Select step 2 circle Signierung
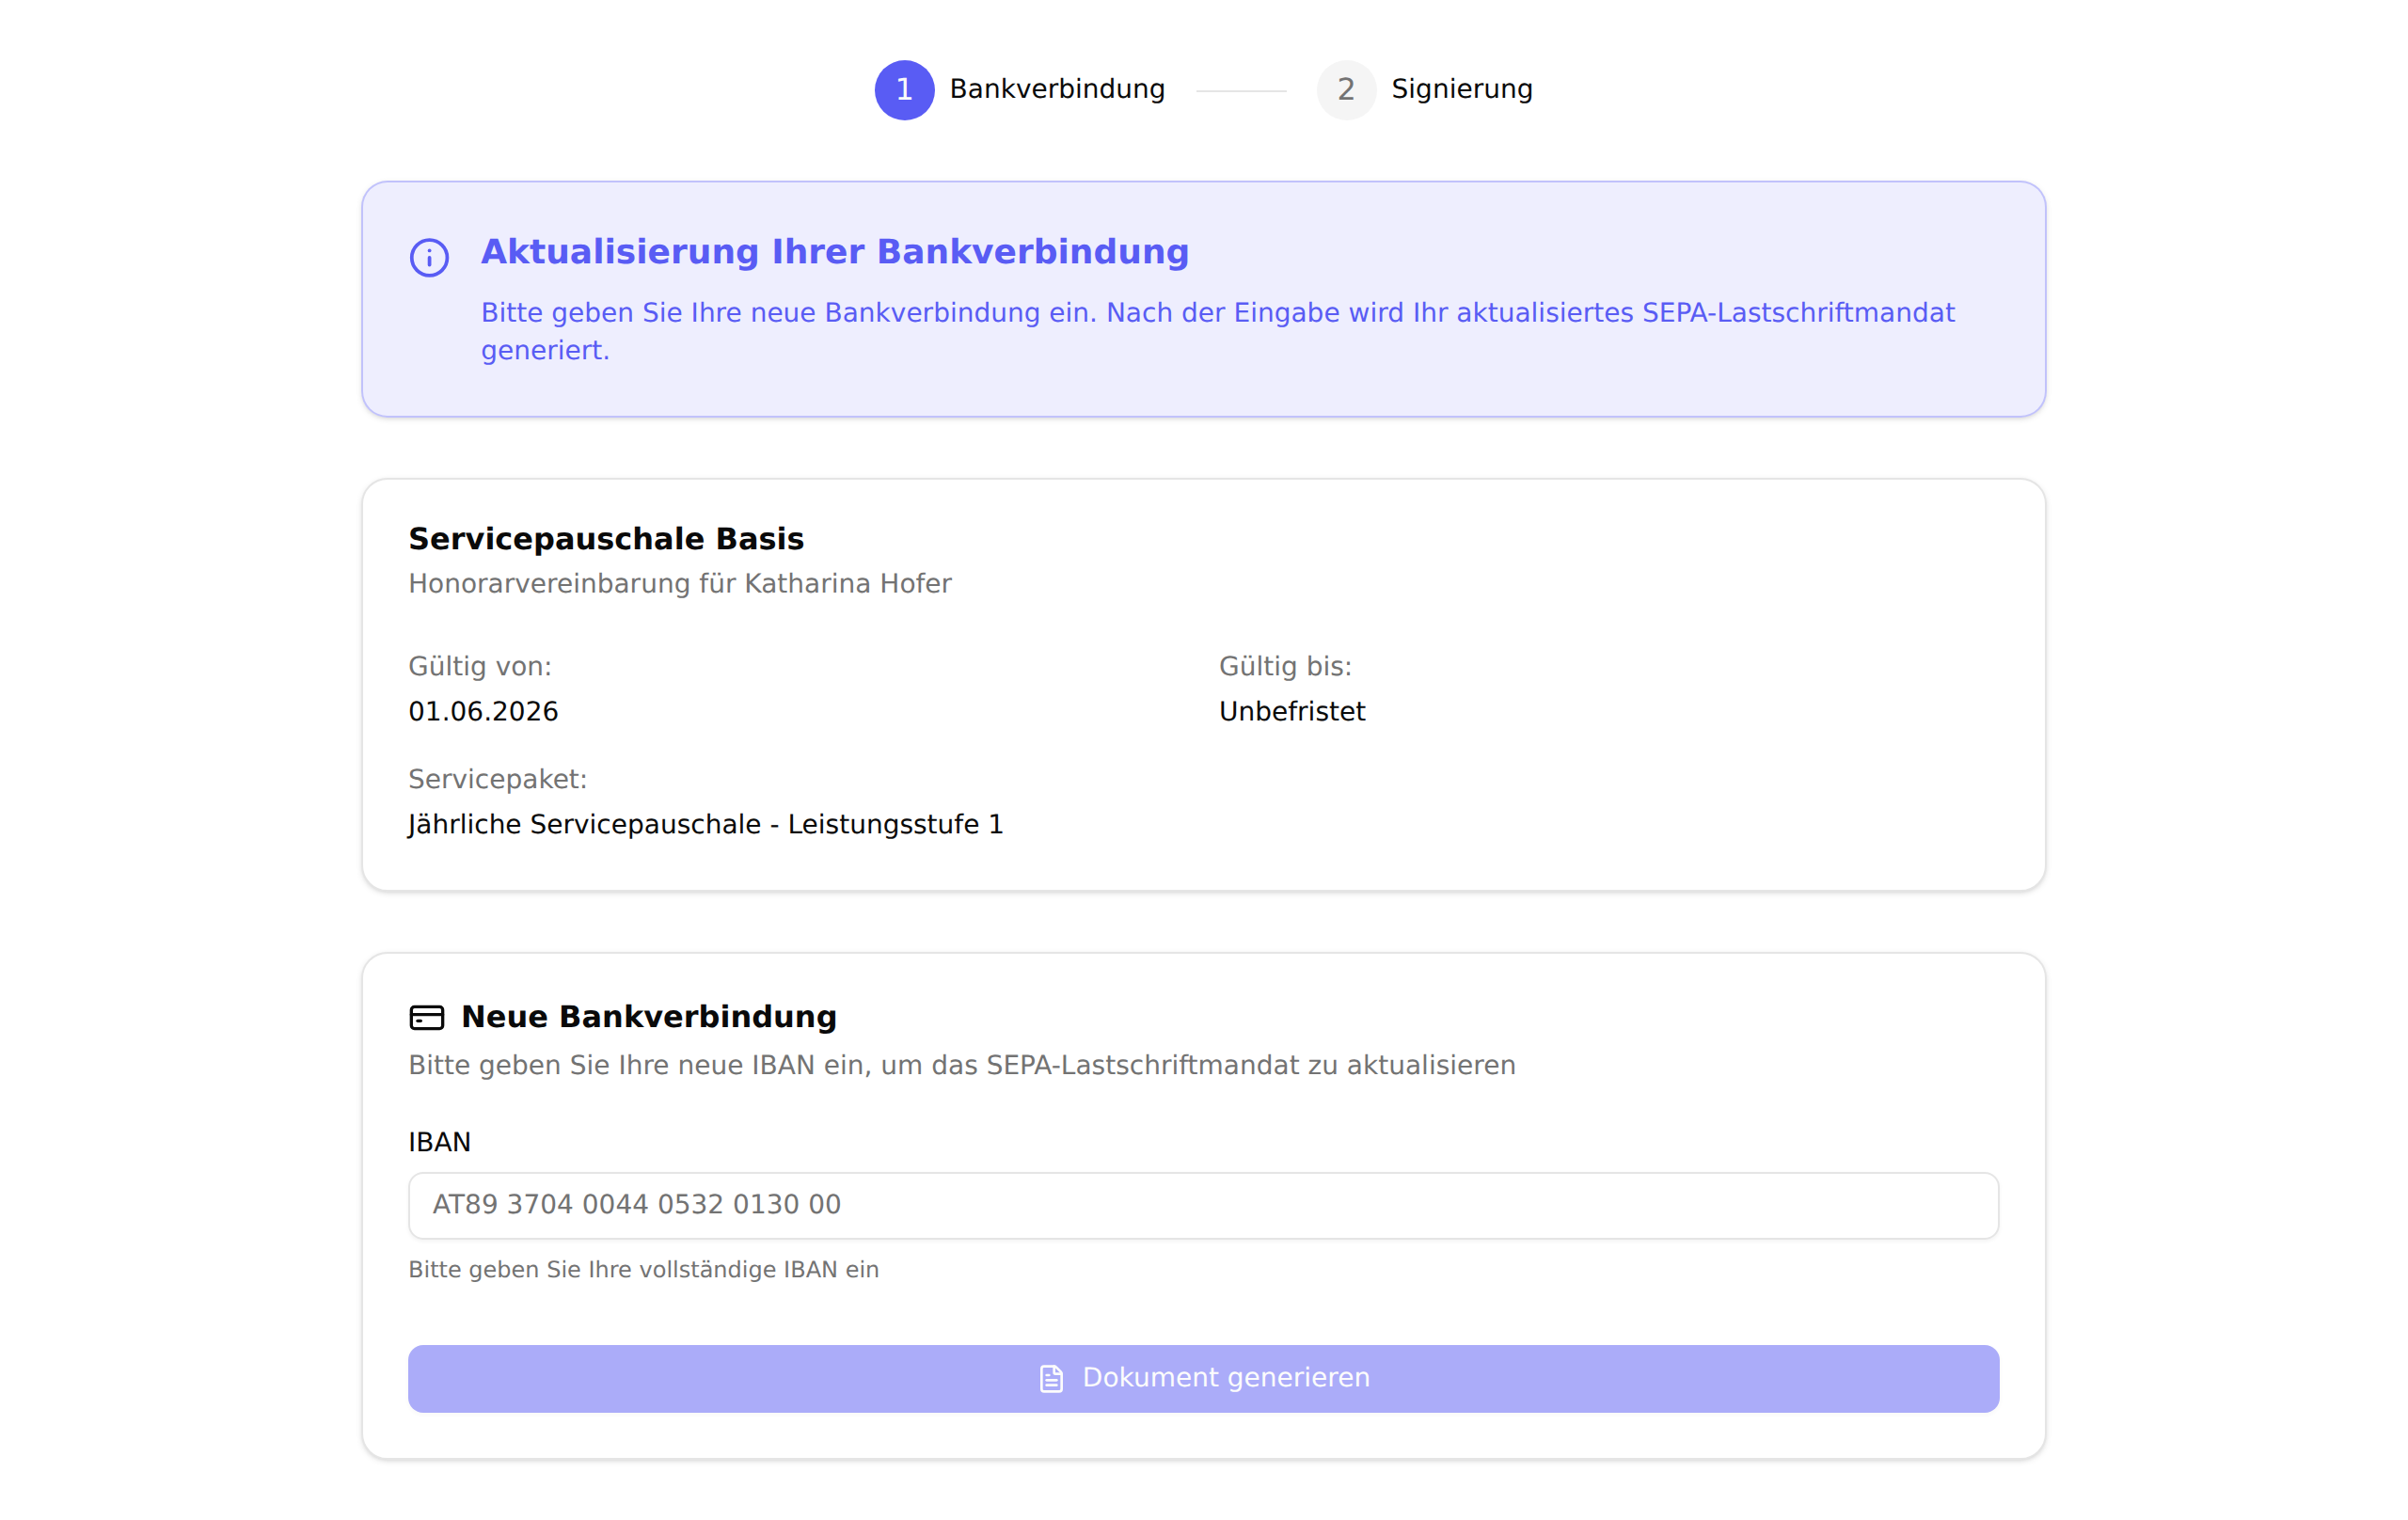This screenshot has width=2408, height=1520. tap(1346, 90)
